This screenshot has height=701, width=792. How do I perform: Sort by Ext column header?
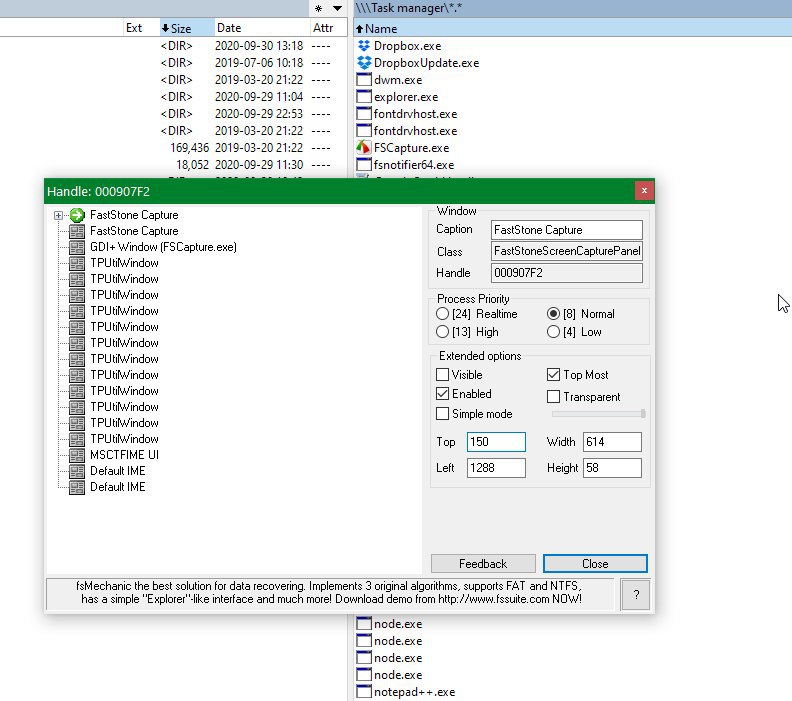pyautogui.click(x=141, y=28)
